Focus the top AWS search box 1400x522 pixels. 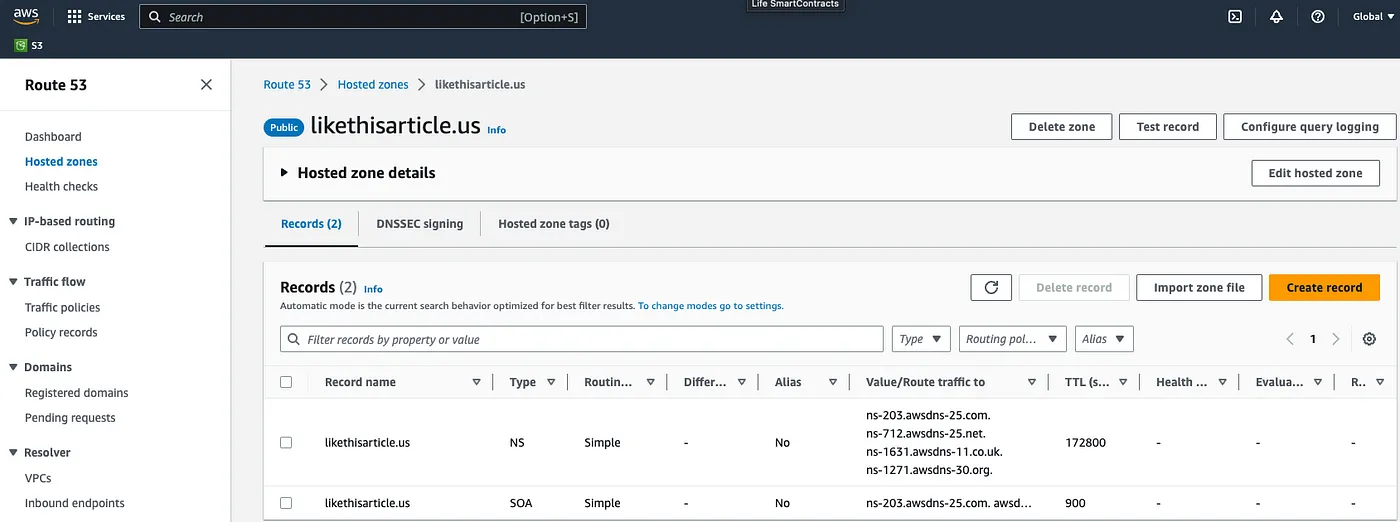(363, 17)
